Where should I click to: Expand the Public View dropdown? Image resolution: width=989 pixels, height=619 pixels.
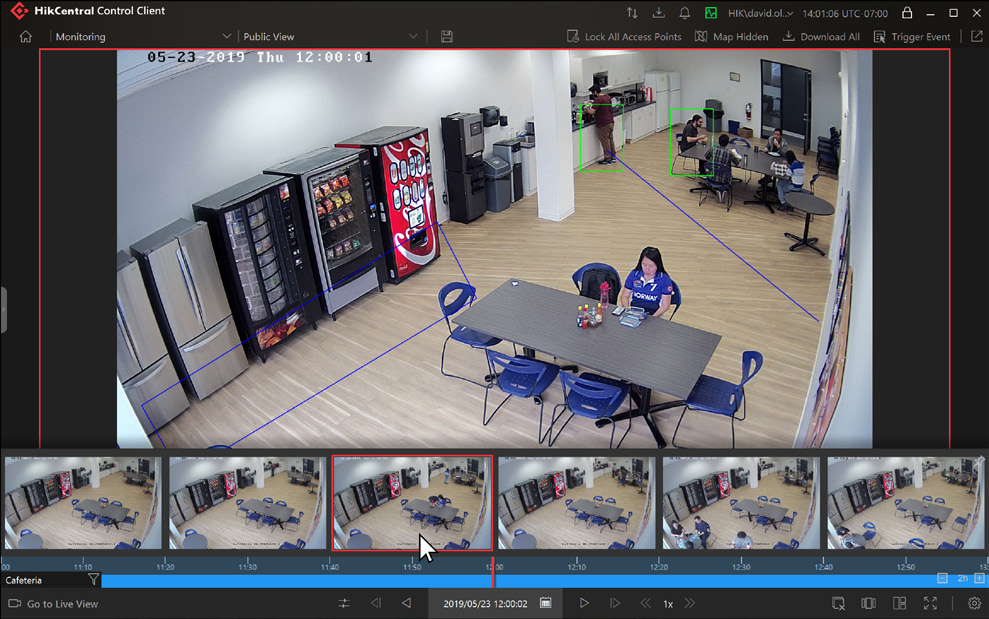tap(413, 37)
